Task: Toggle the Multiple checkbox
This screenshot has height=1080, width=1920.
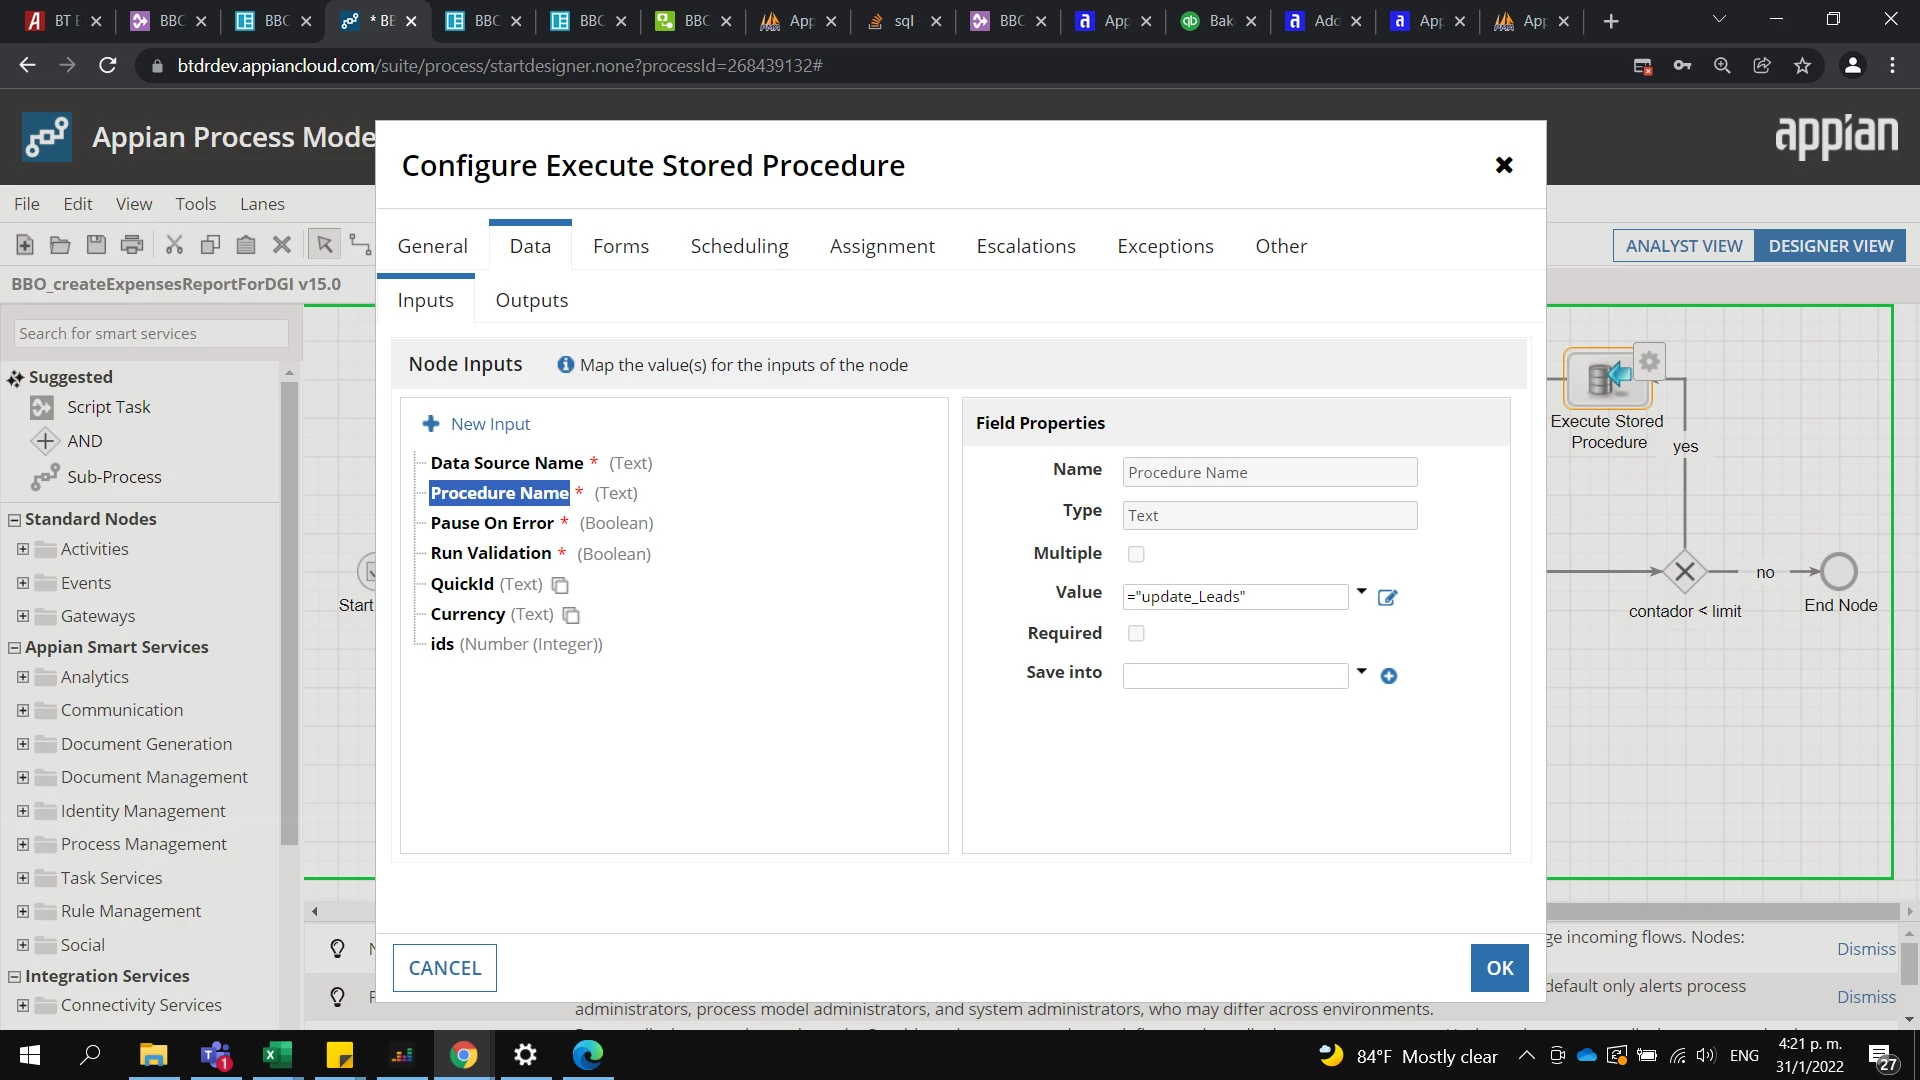Action: point(1136,554)
